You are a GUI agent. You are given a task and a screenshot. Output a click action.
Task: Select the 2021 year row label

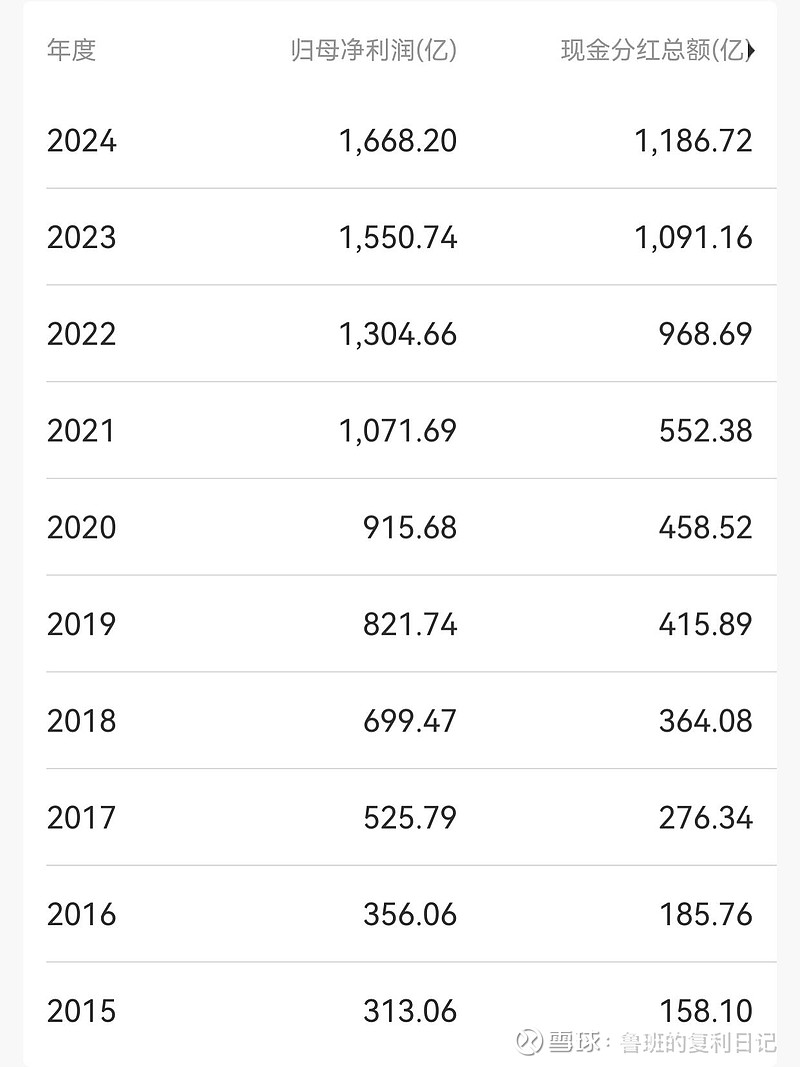point(81,431)
